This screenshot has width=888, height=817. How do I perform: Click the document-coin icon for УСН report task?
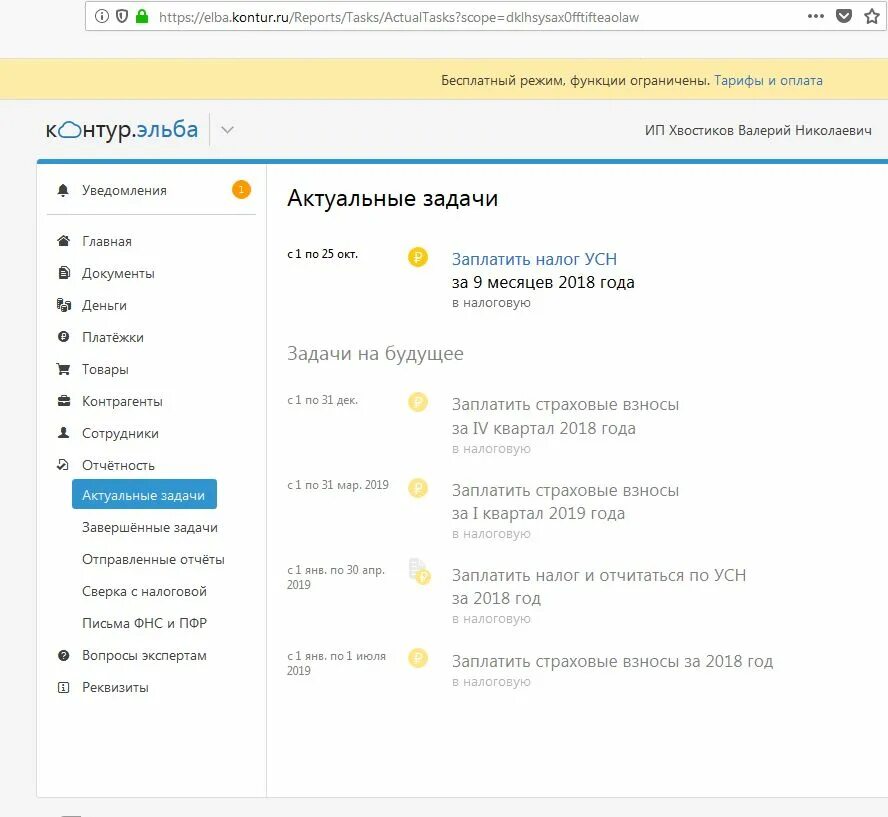pos(420,571)
